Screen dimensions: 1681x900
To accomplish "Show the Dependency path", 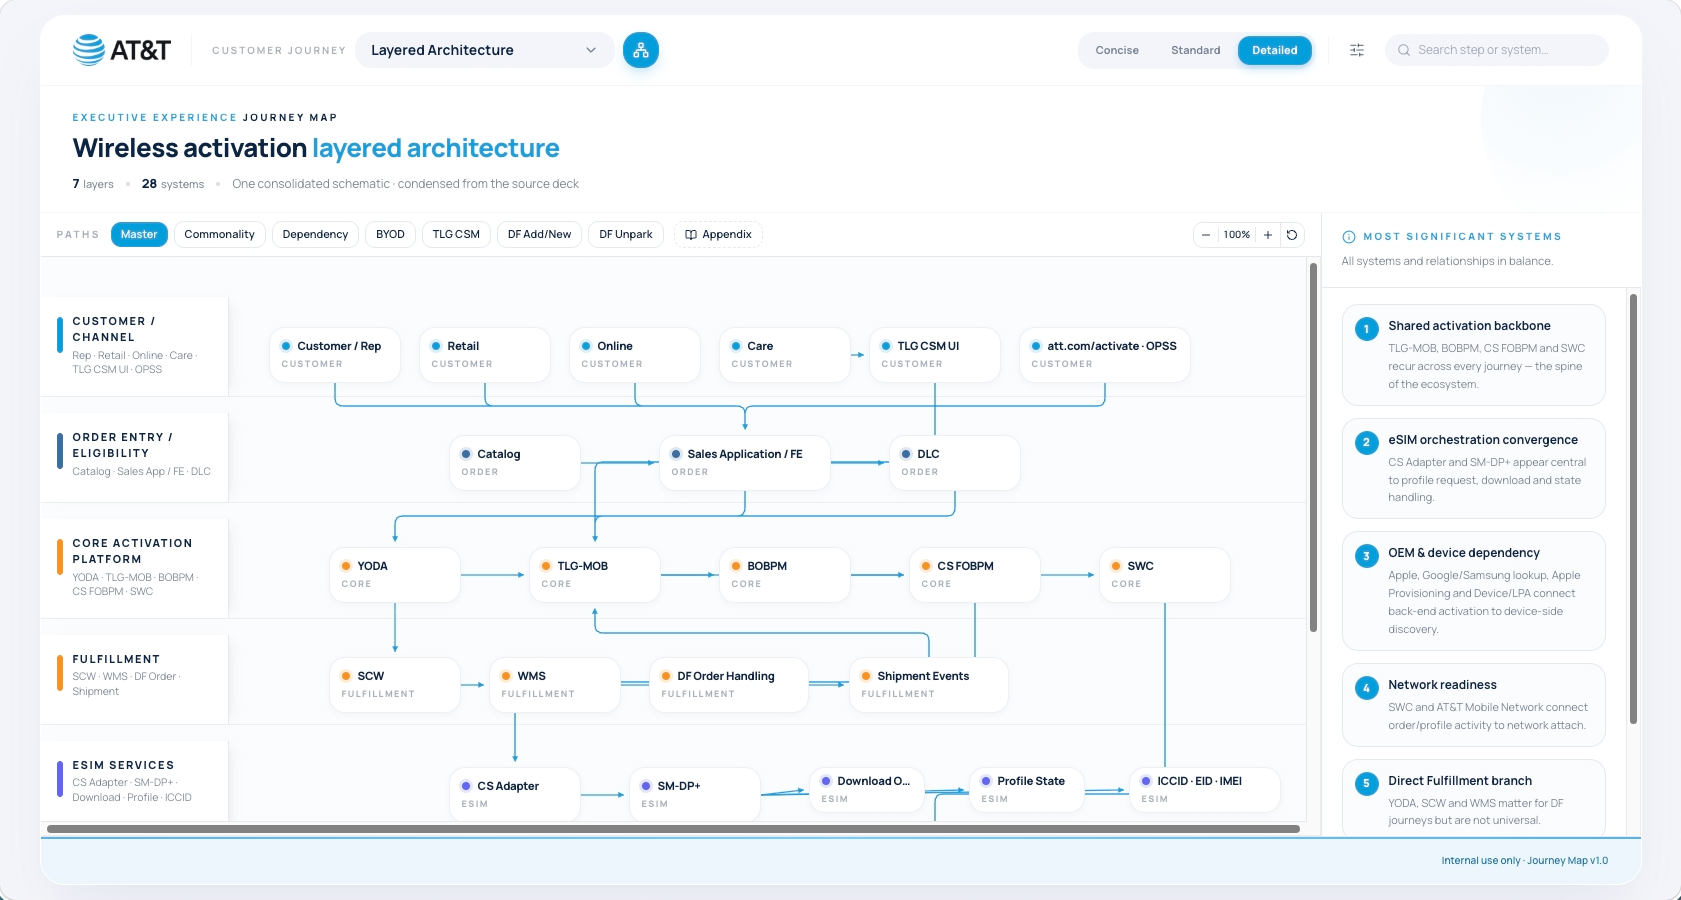I will (315, 235).
